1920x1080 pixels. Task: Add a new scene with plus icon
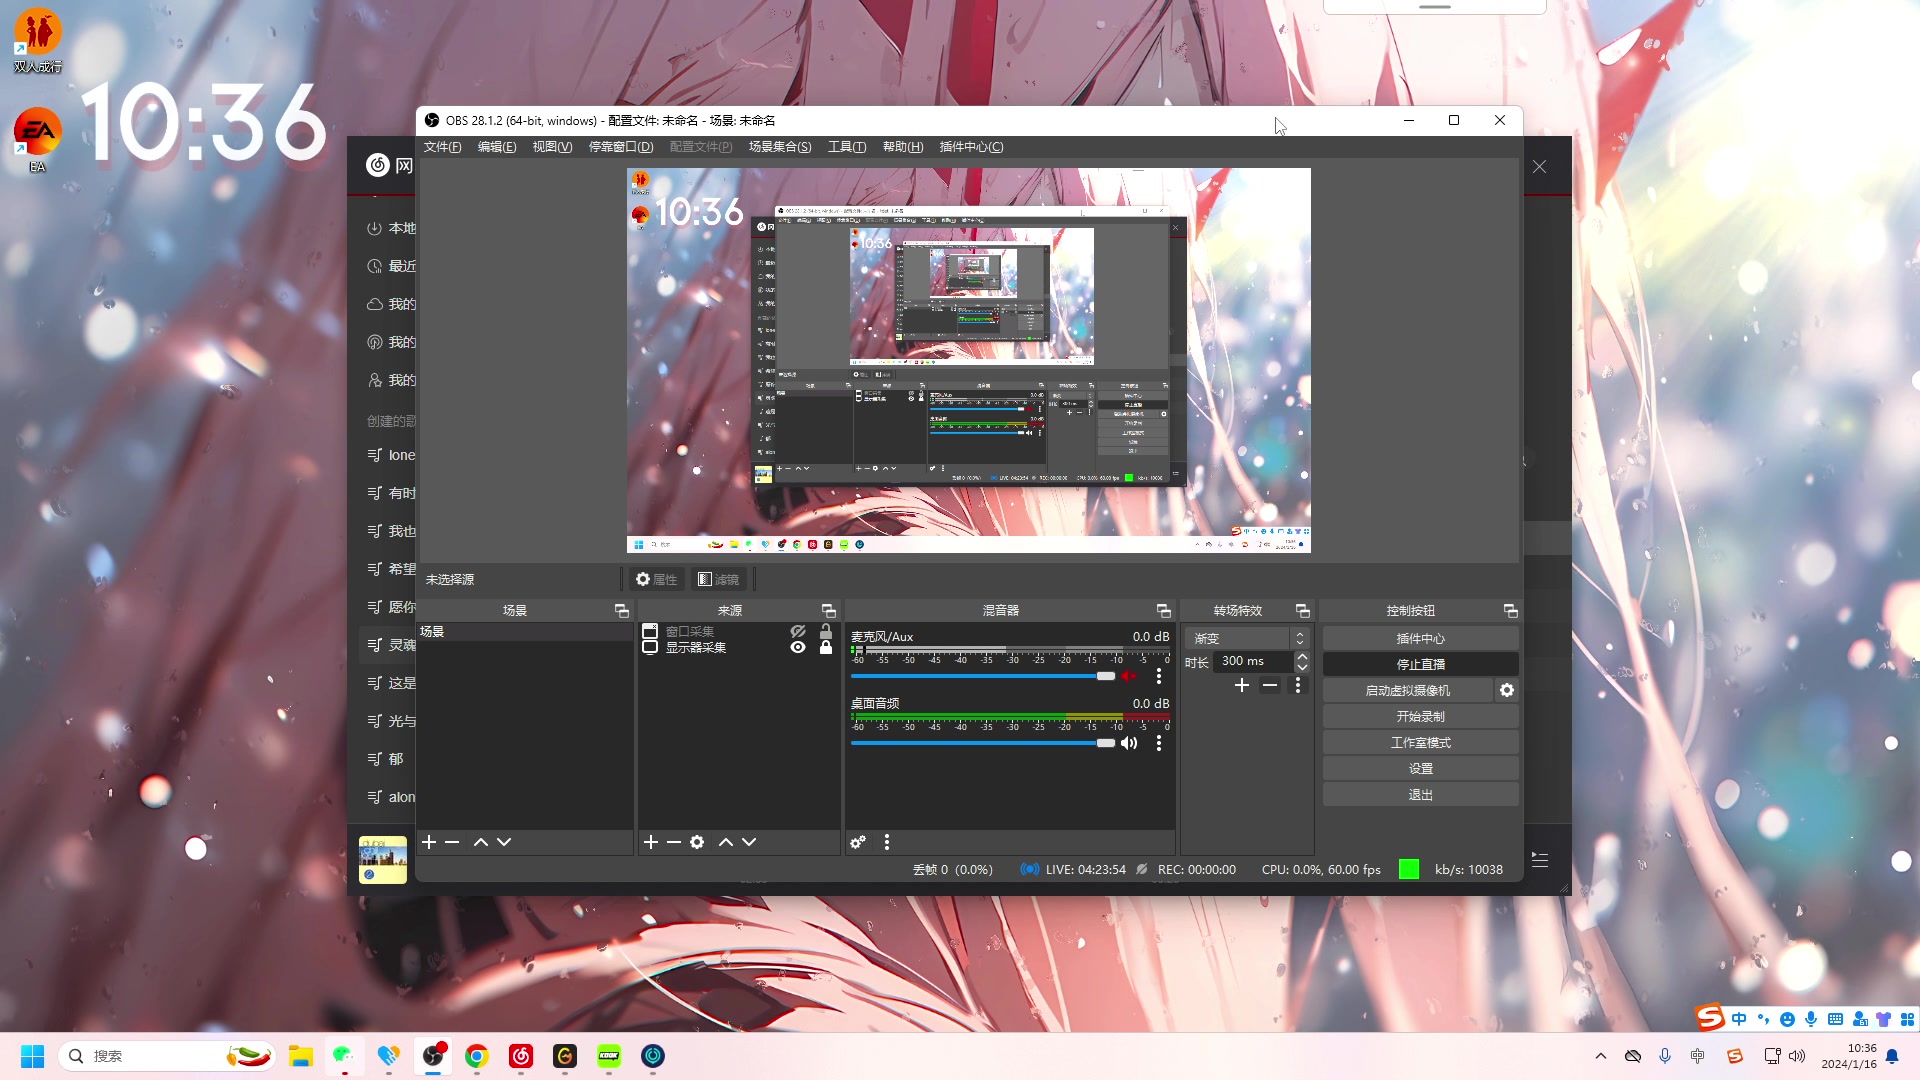tap(429, 842)
